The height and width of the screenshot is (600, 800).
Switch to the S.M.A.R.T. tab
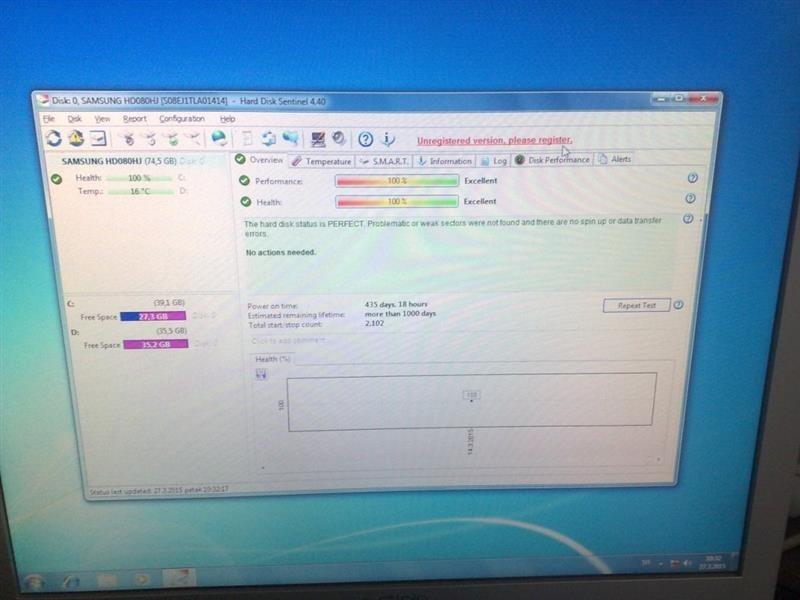[384, 161]
